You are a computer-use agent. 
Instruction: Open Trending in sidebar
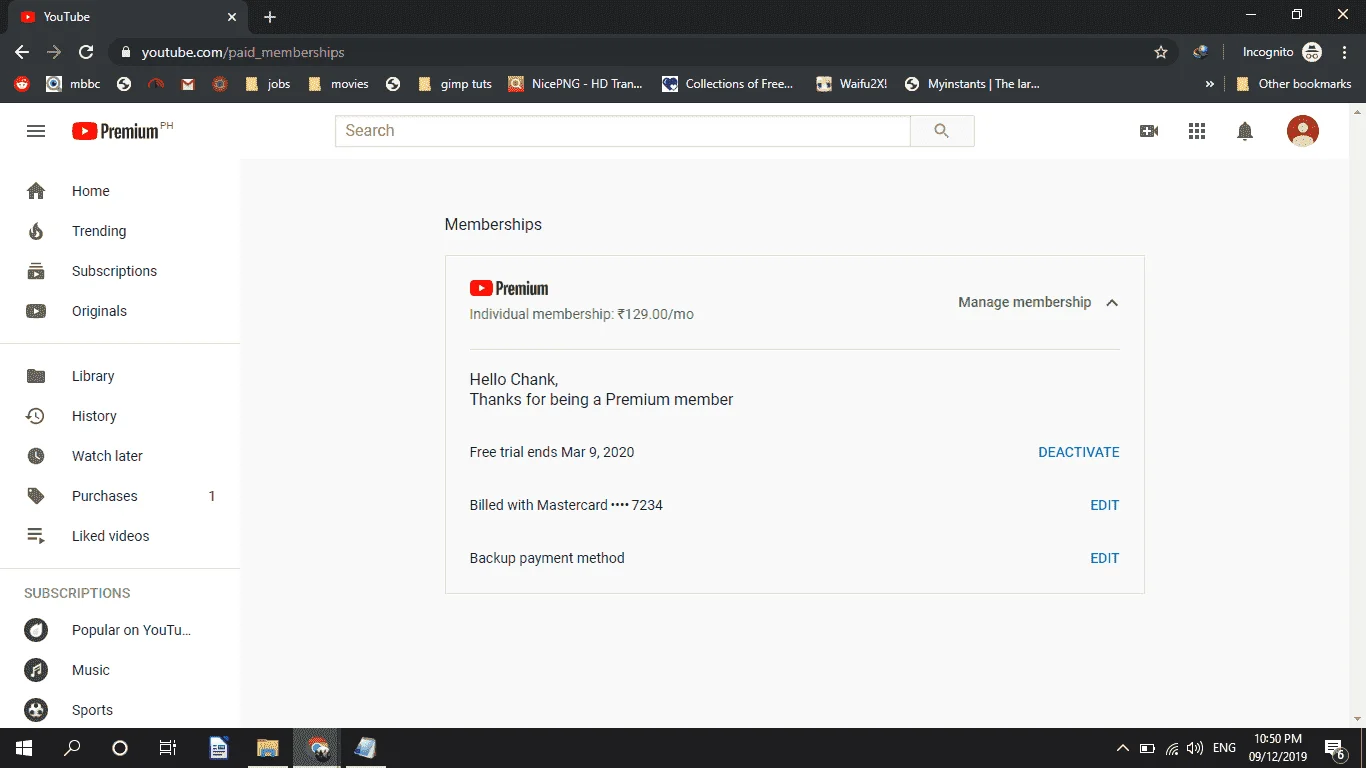[120, 231]
